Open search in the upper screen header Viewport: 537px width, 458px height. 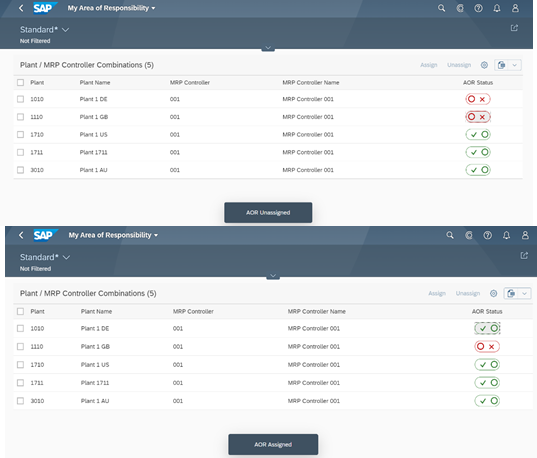point(441,8)
